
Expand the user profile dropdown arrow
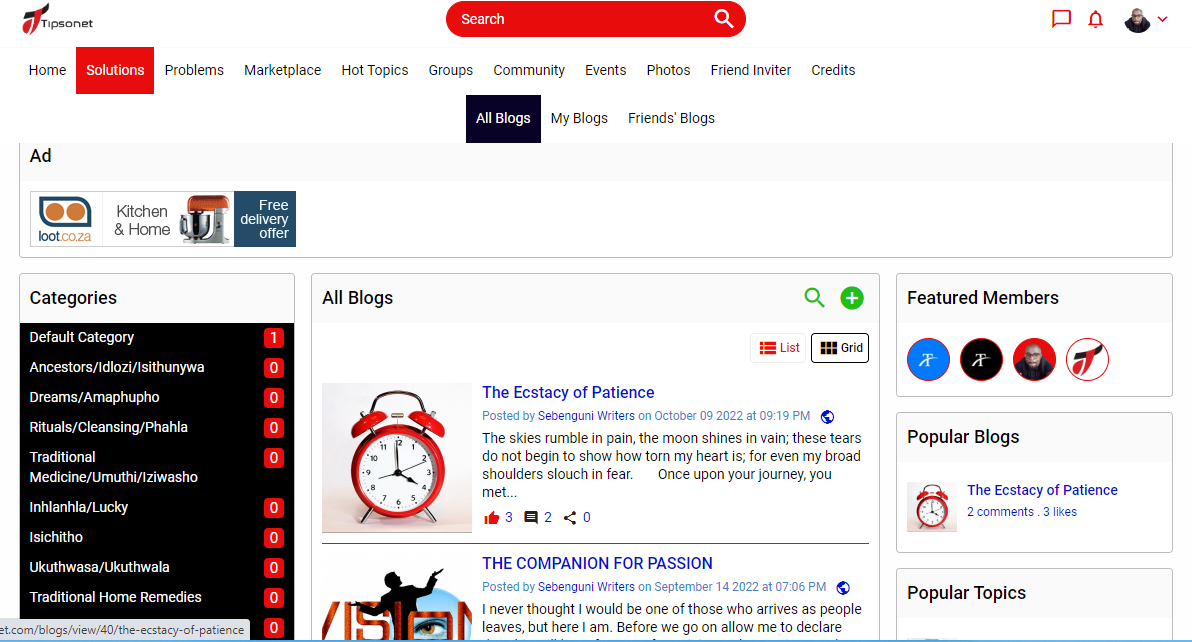click(1162, 19)
